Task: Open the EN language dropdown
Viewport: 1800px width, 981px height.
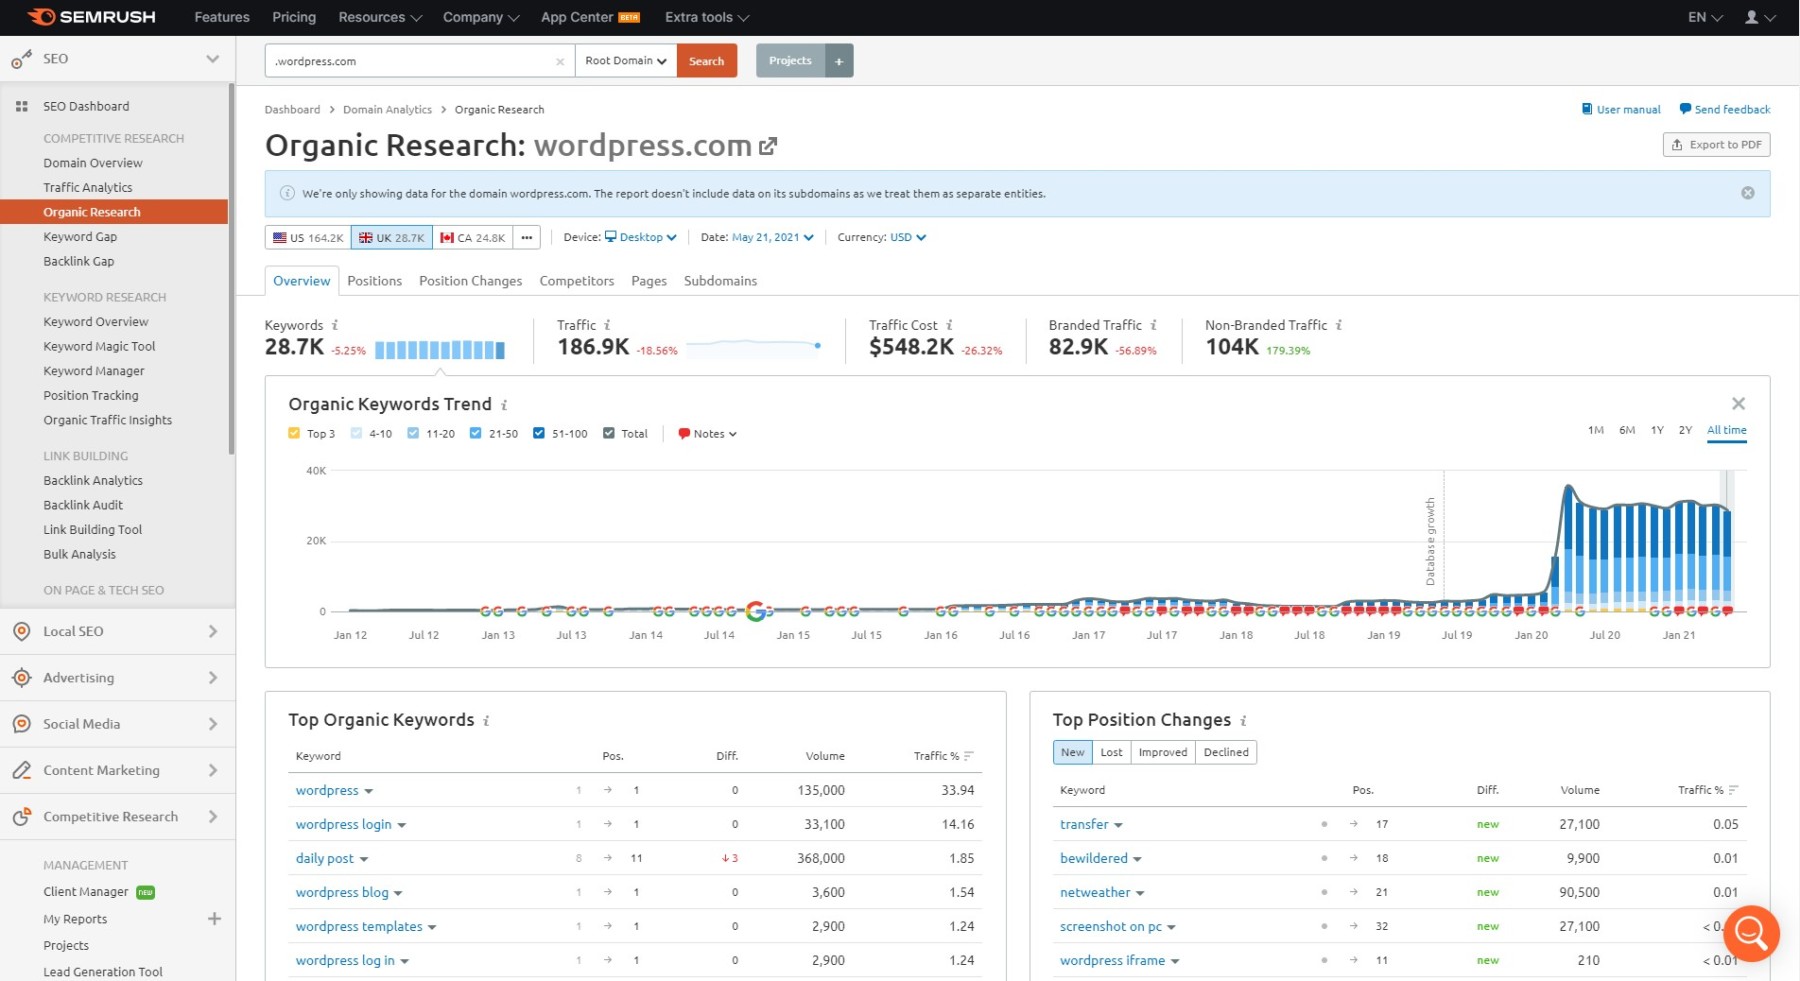Action: [1705, 17]
